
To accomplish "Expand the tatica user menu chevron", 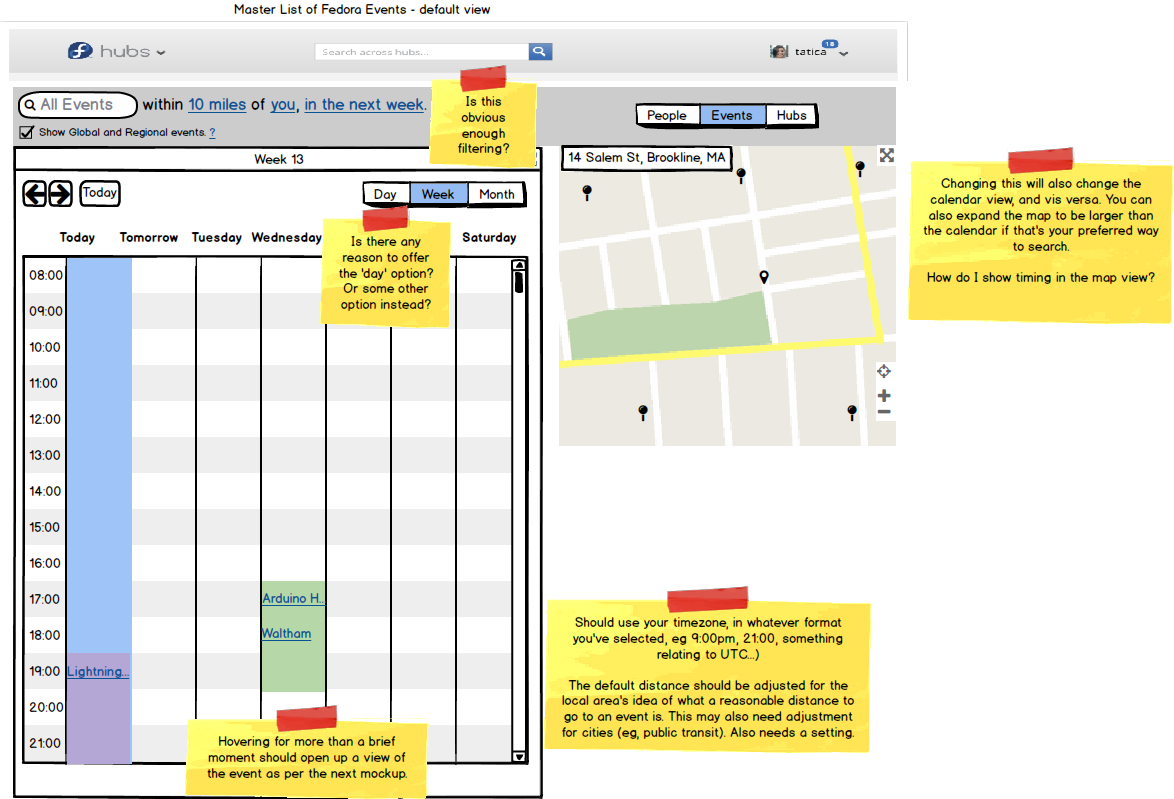I will (844, 54).
